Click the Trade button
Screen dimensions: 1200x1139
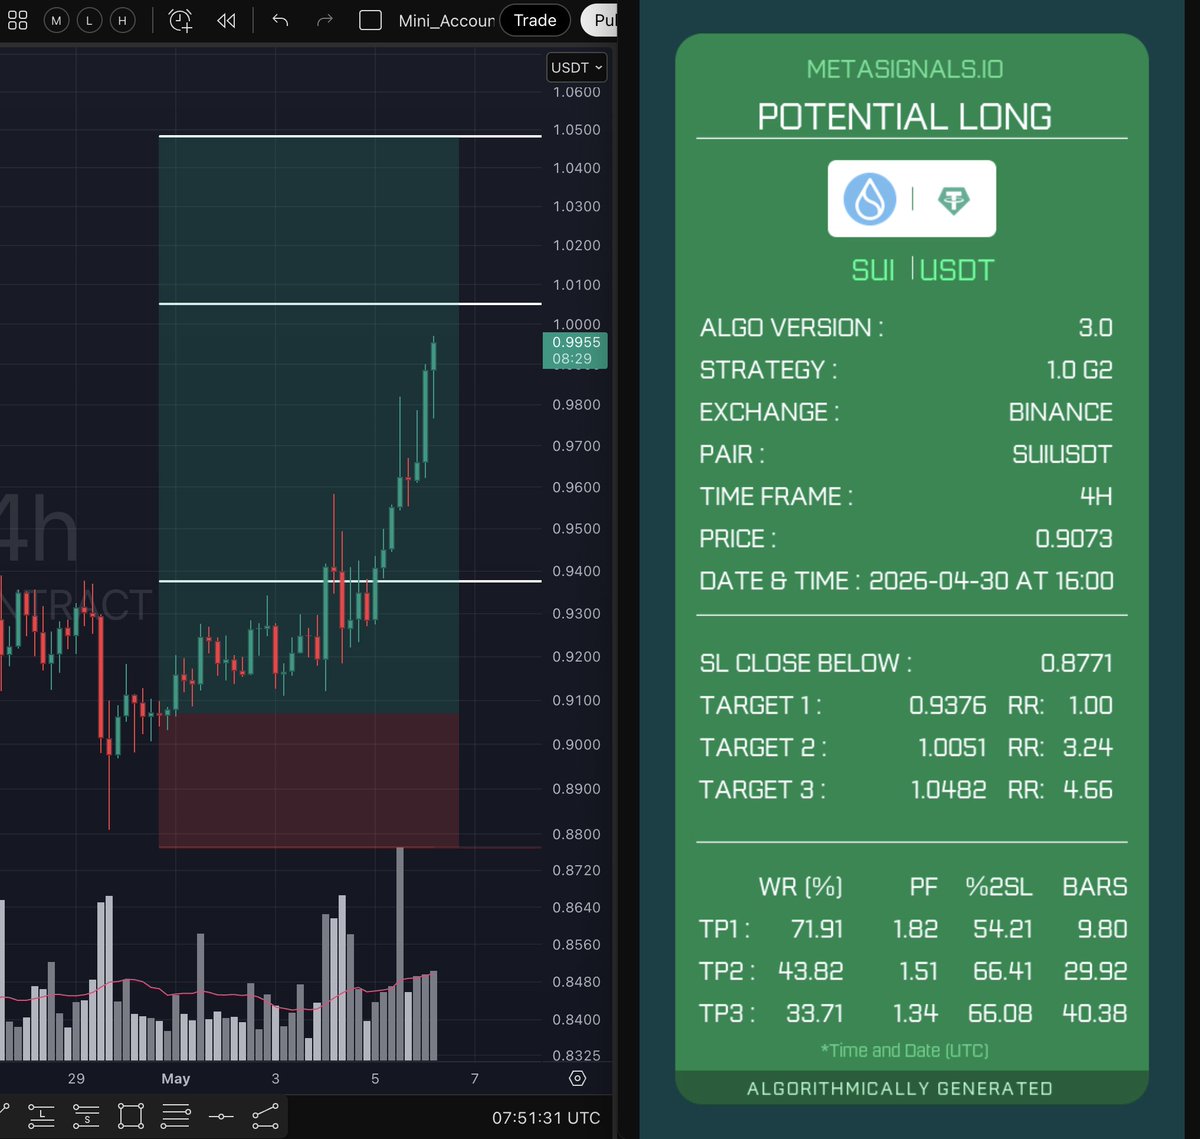tap(535, 20)
